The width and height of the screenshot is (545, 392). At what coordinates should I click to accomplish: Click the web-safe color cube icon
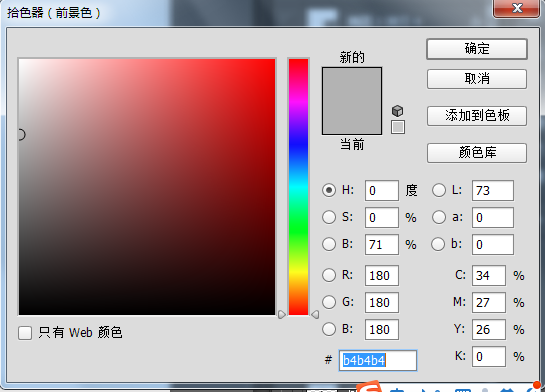coord(398,111)
